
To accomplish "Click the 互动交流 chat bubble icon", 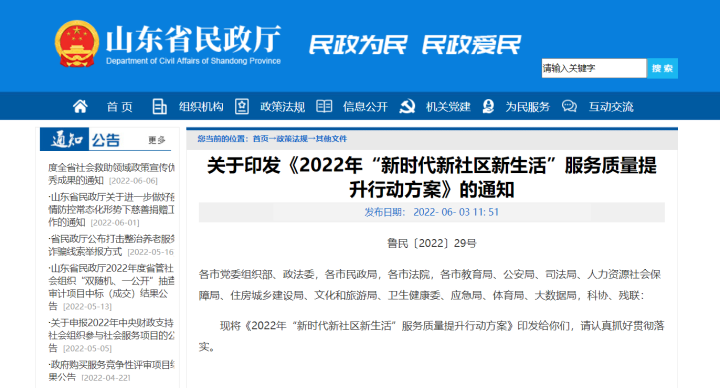I will coord(569,107).
